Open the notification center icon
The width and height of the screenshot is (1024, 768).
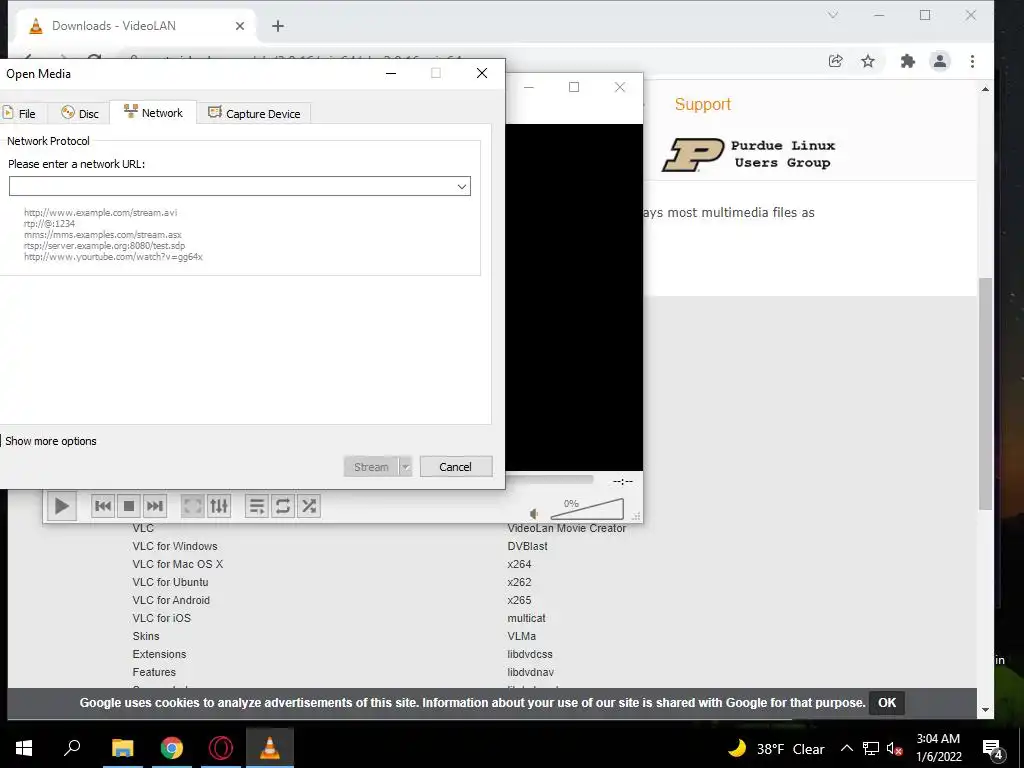(x=993, y=749)
